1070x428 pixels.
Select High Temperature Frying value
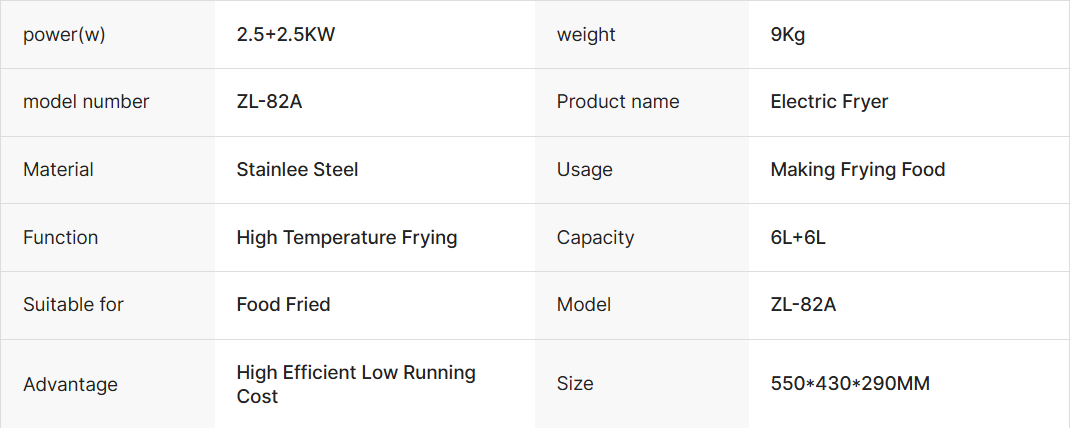click(346, 238)
